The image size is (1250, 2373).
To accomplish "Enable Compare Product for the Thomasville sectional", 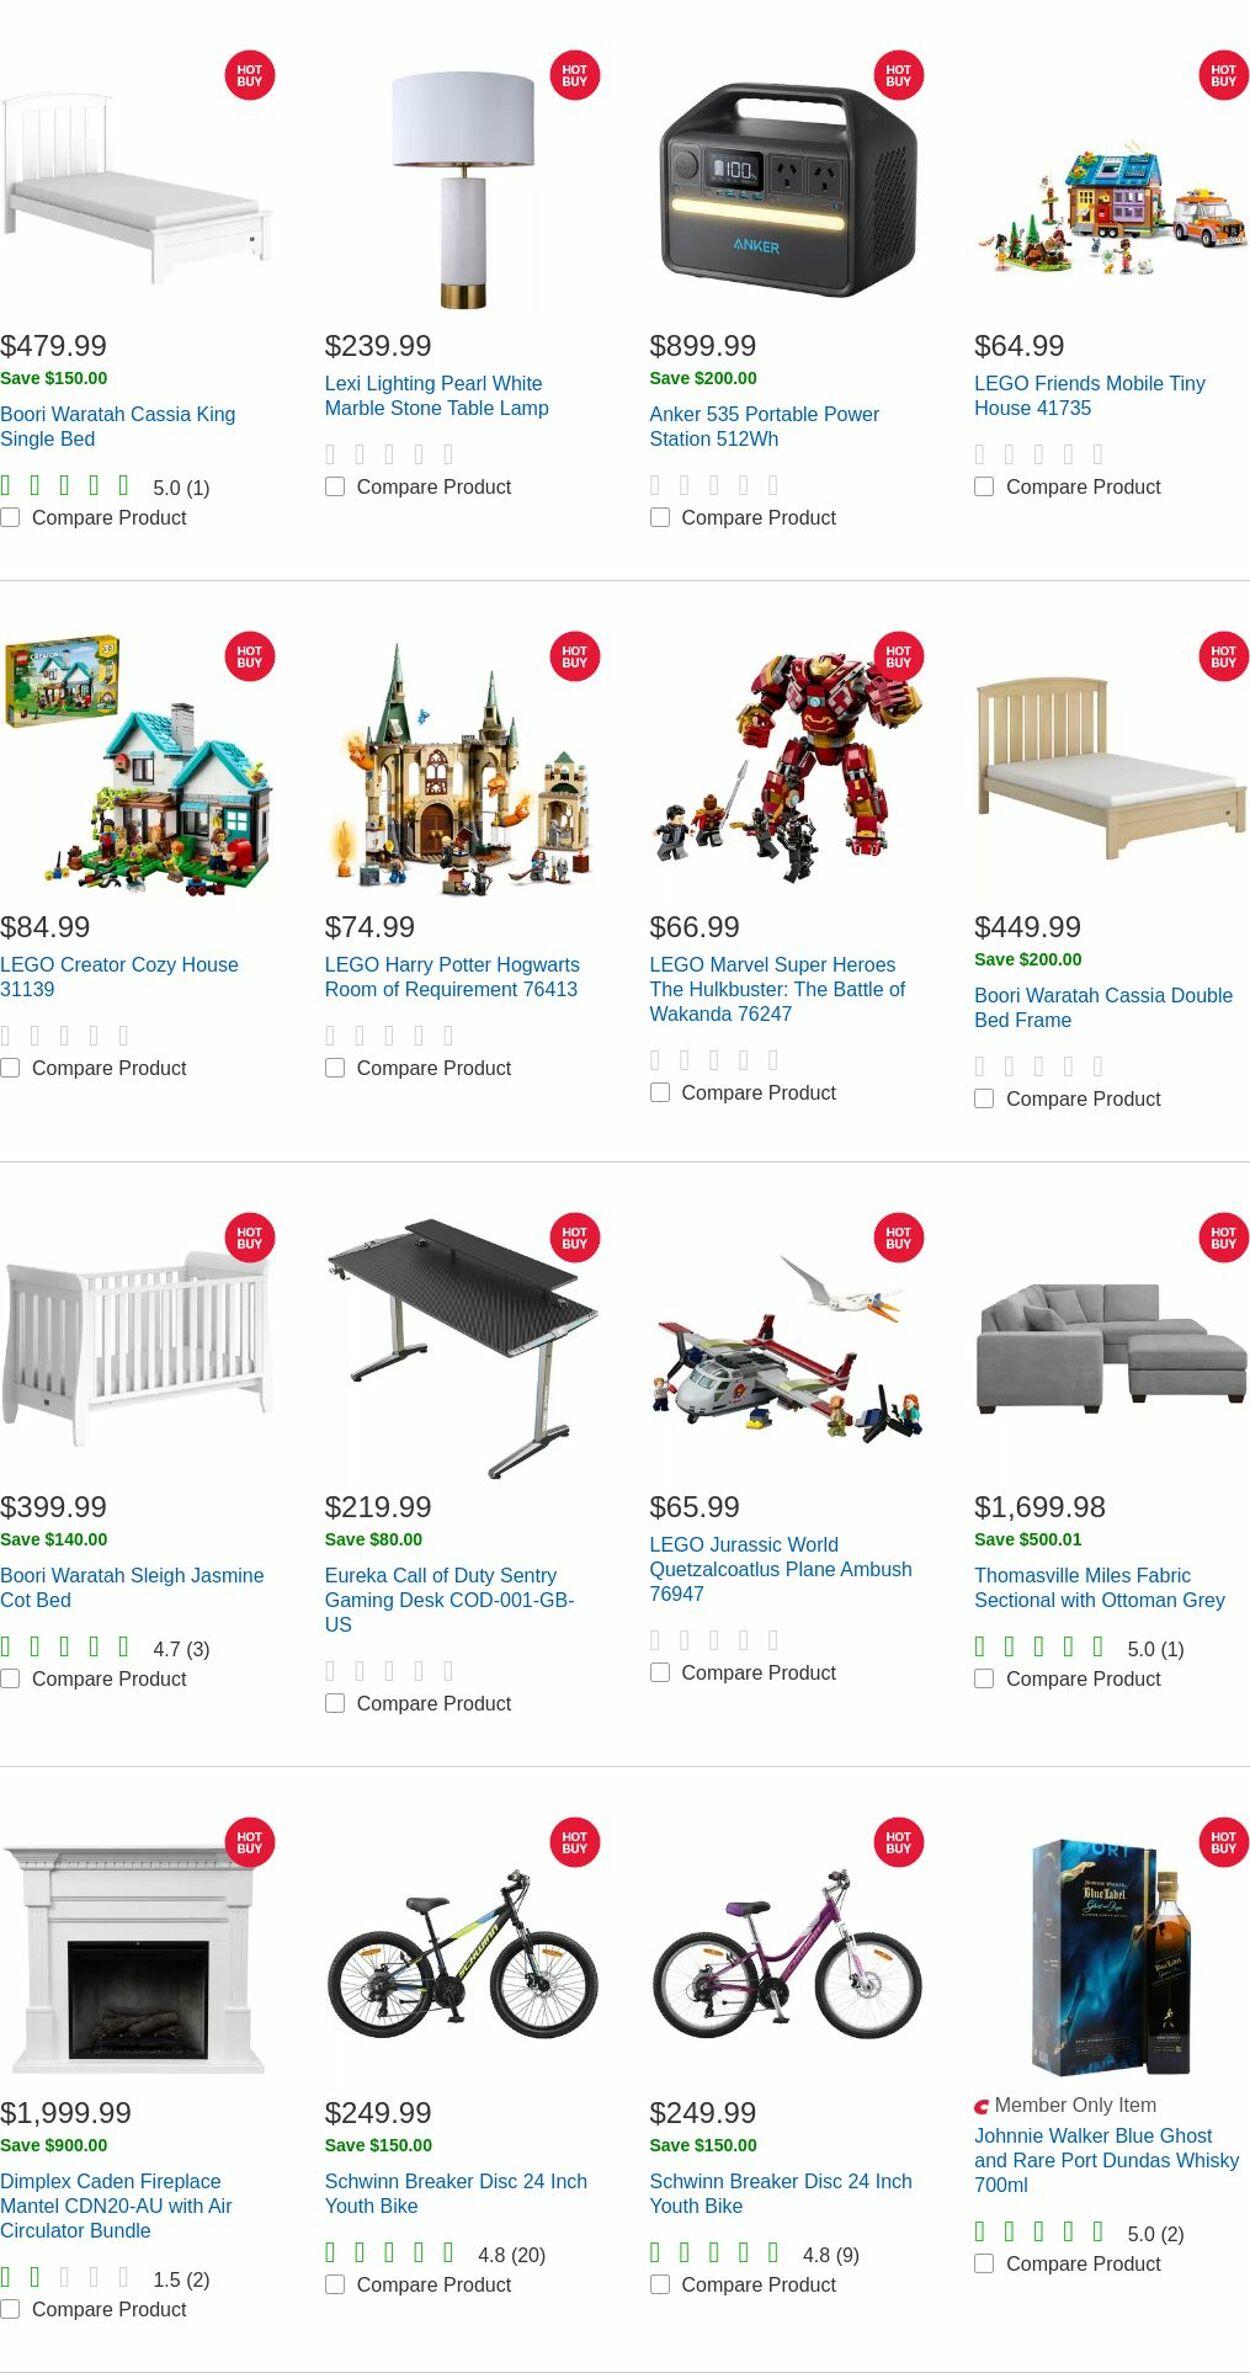I will tap(984, 1679).
